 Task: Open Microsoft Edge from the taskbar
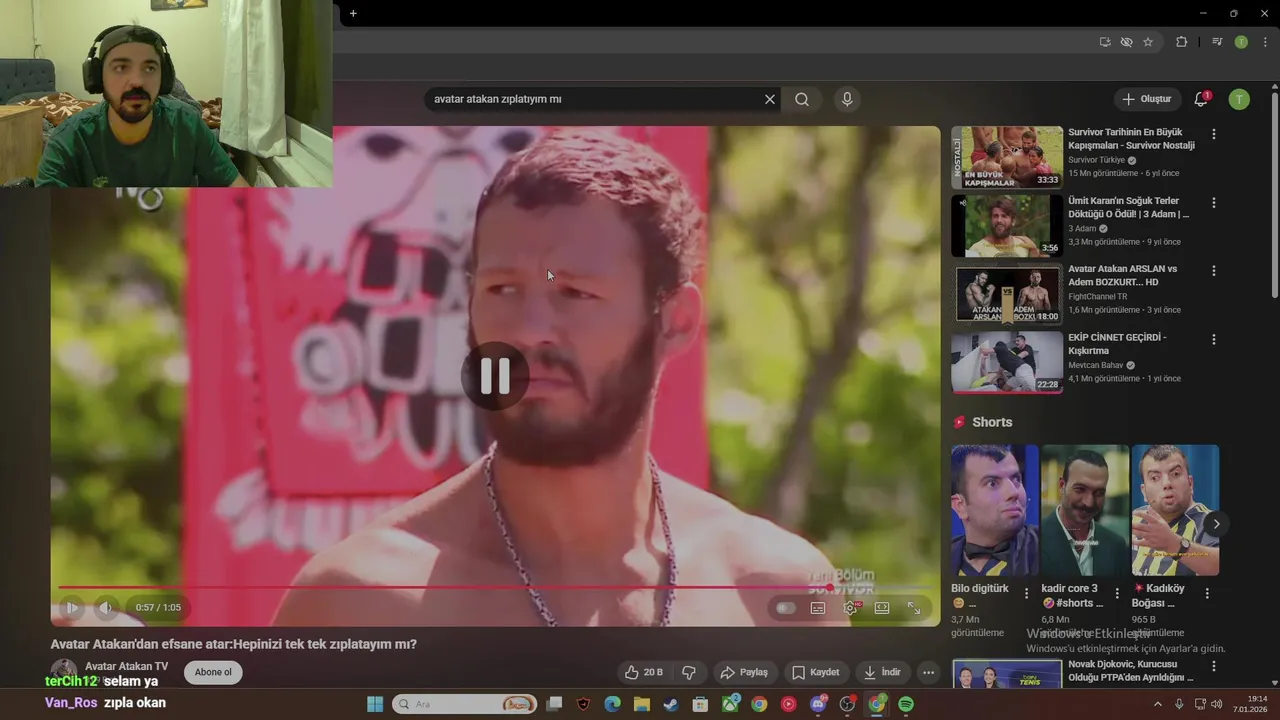[612, 704]
